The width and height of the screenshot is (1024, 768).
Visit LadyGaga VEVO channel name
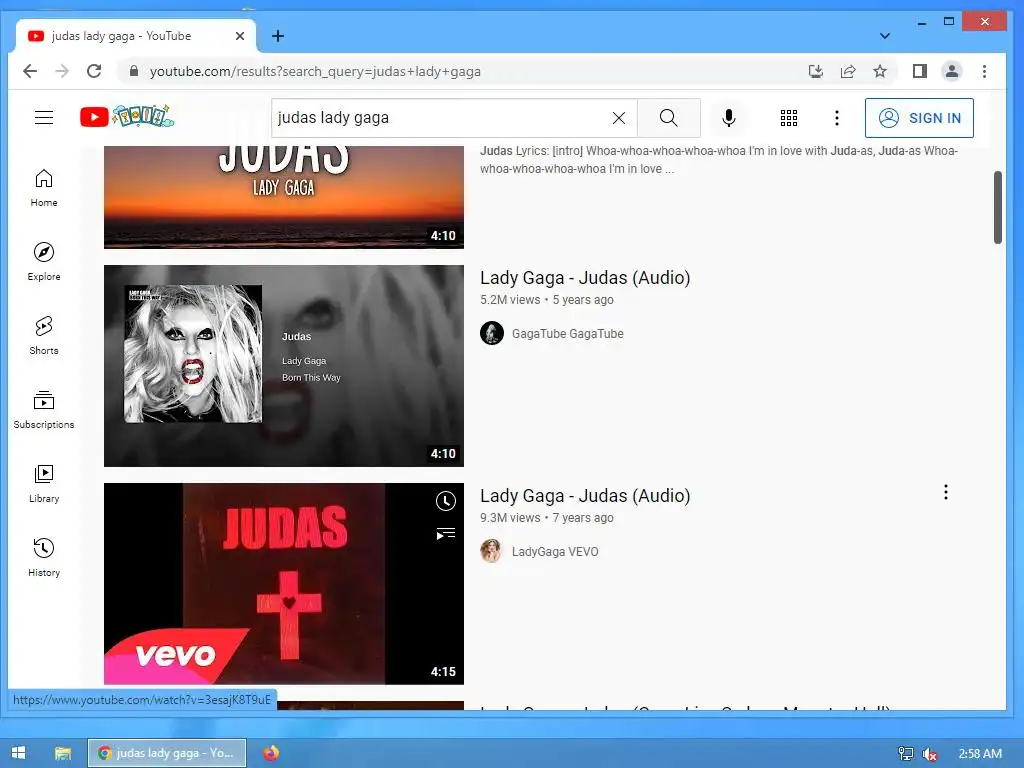point(555,552)
